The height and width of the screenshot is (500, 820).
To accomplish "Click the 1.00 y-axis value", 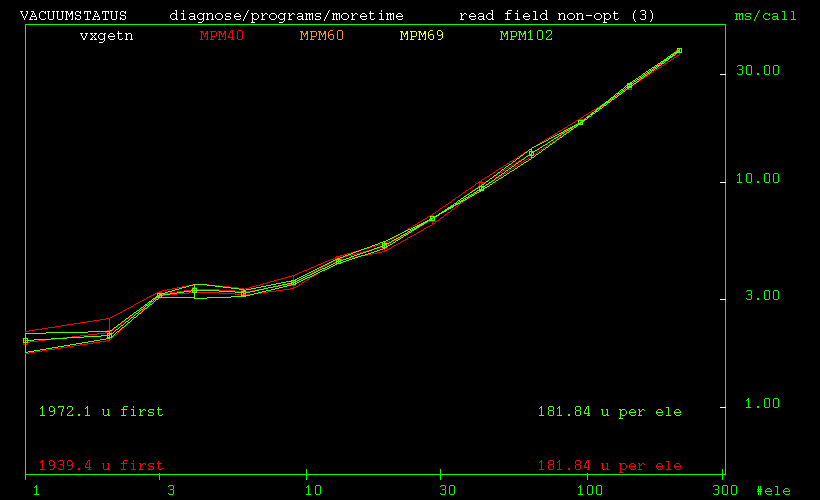I will 762,404.
